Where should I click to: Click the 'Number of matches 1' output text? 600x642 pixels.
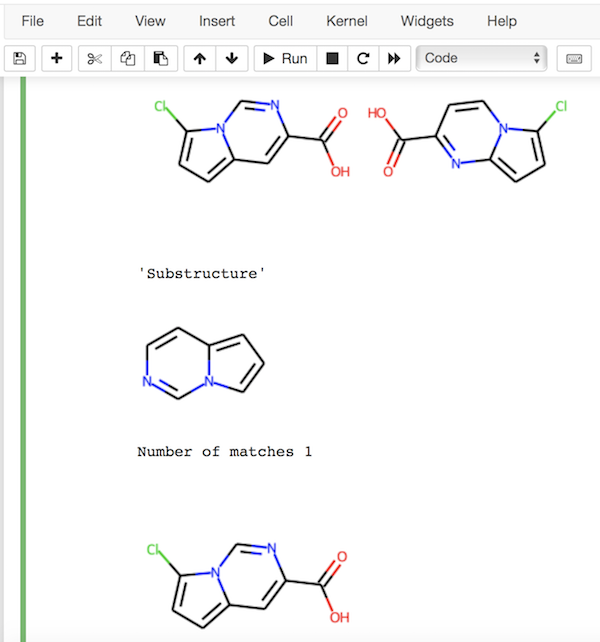click(x=224, y=452)
